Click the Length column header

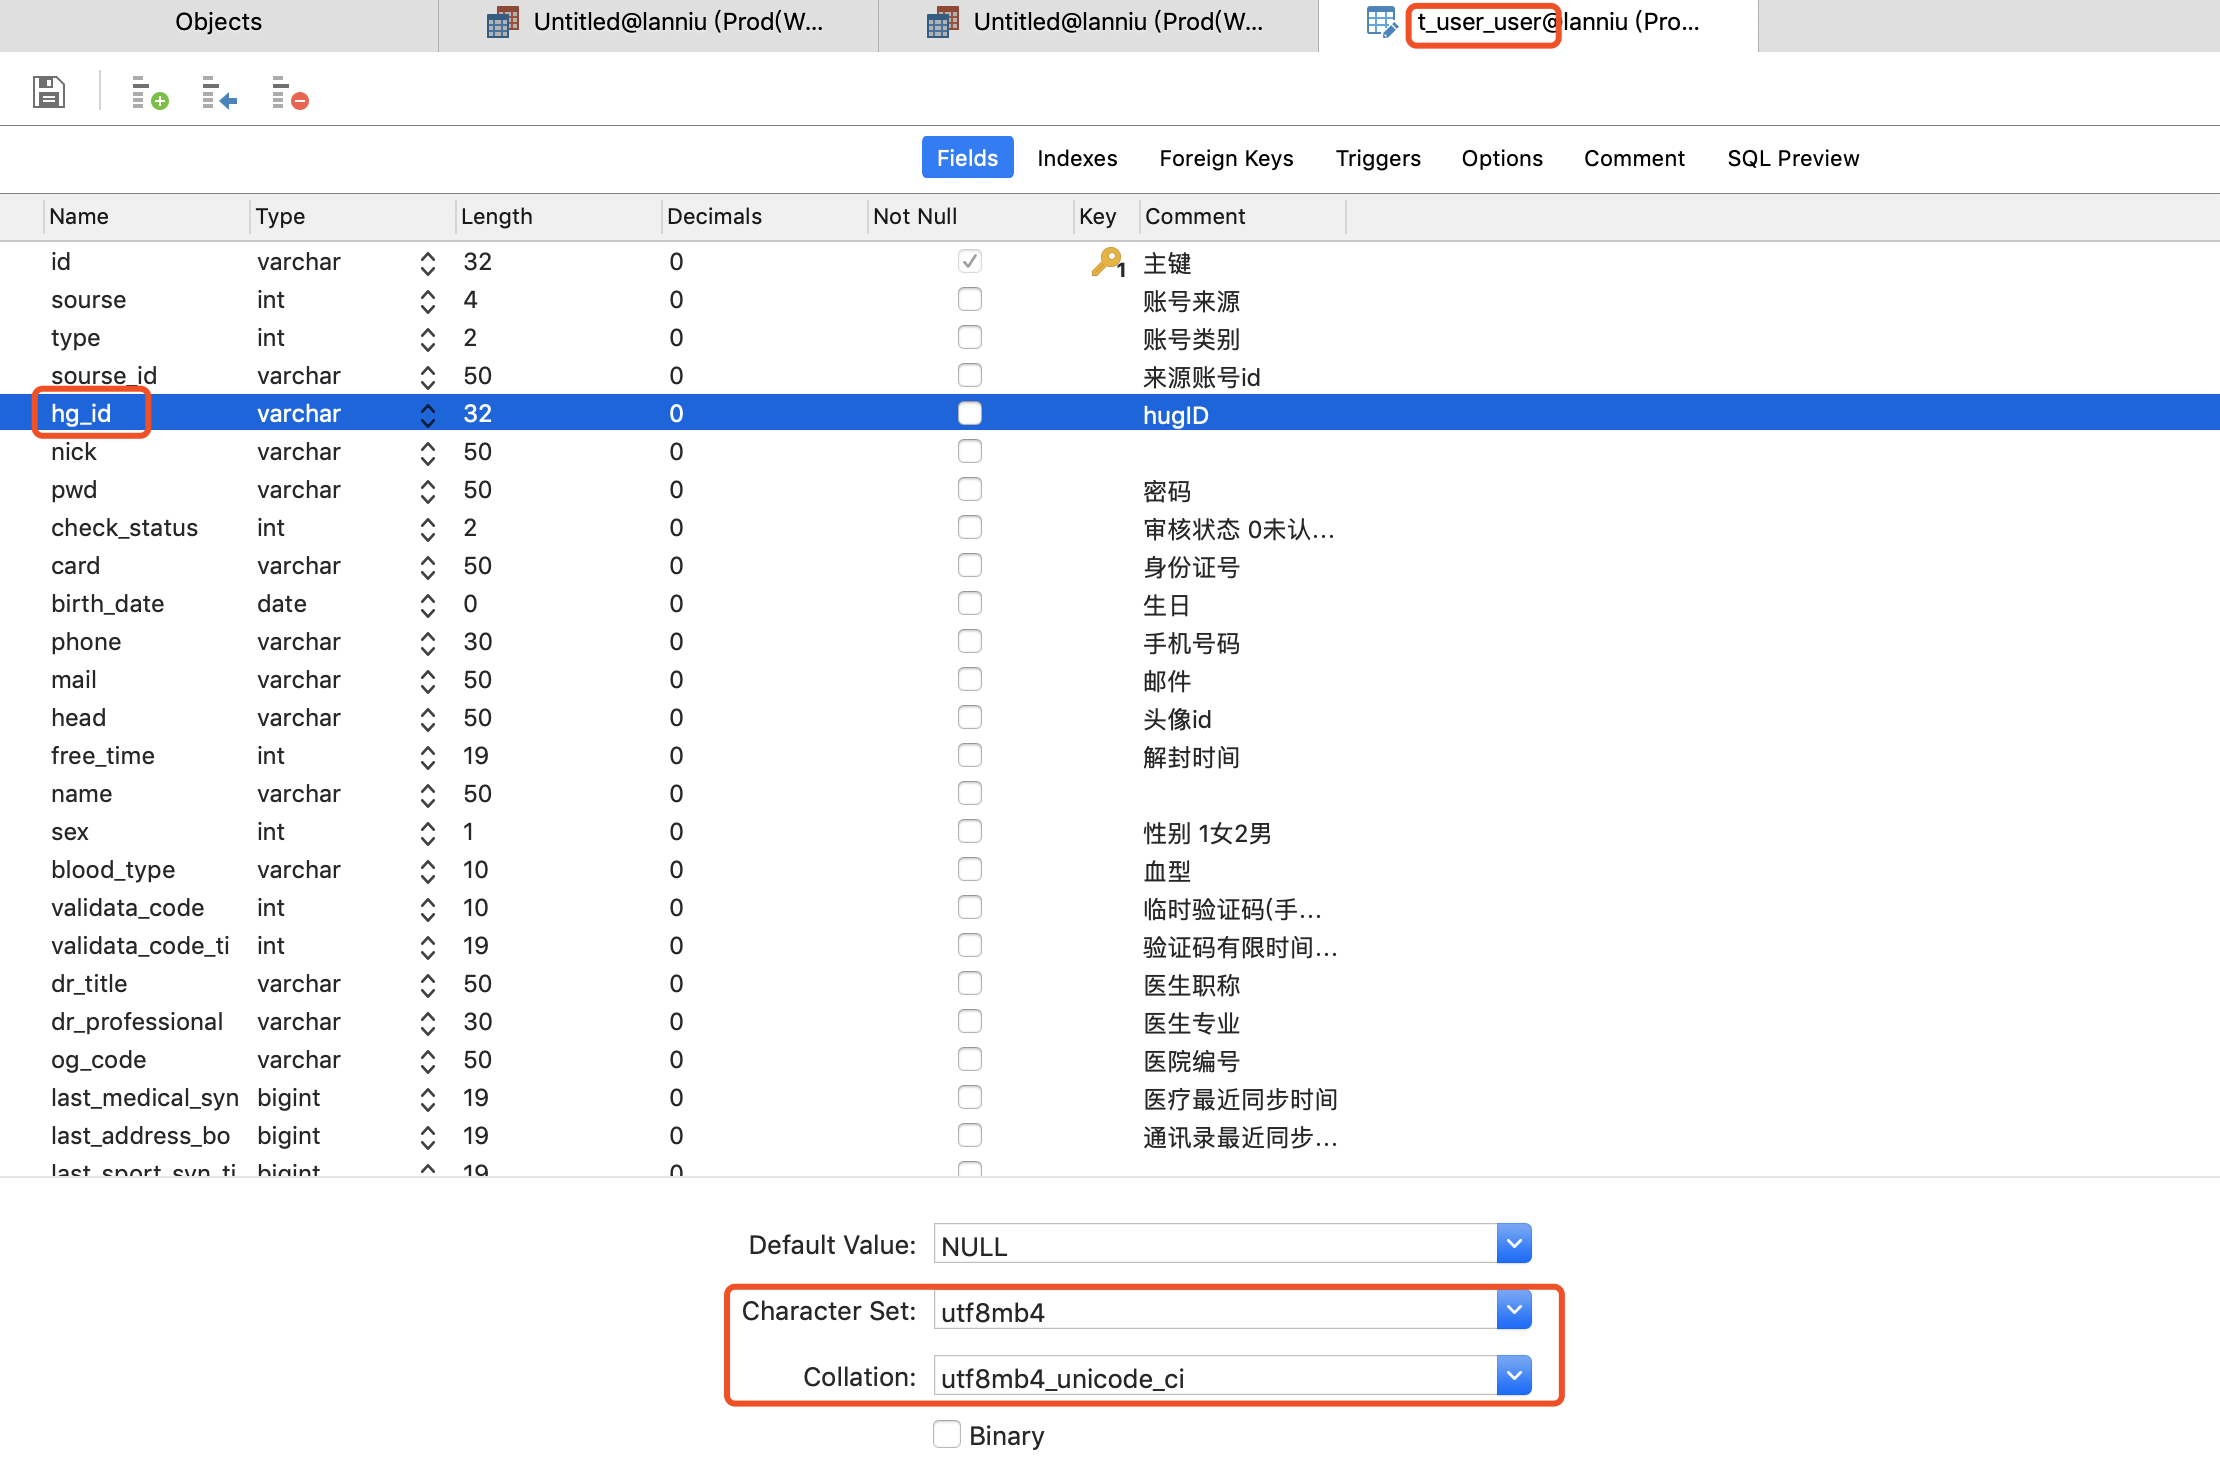tap(559, 216)
